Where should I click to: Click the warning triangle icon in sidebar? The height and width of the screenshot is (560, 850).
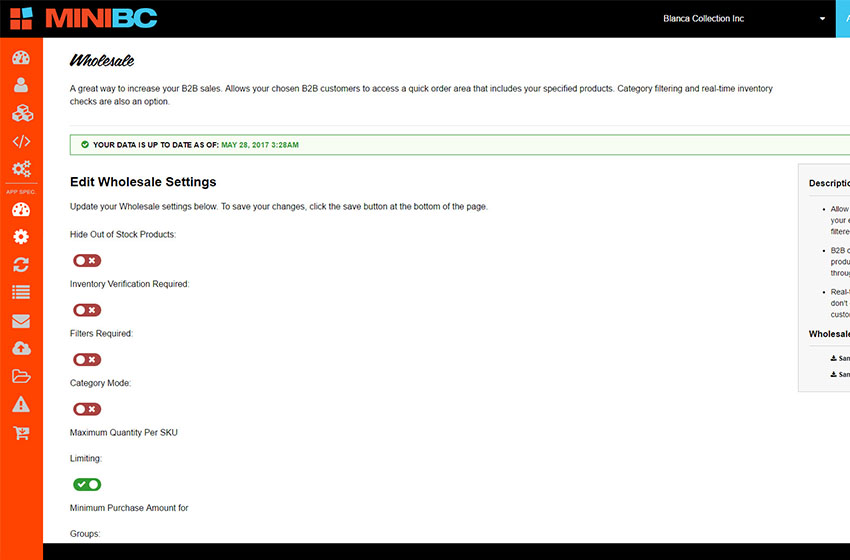[21, 405]
